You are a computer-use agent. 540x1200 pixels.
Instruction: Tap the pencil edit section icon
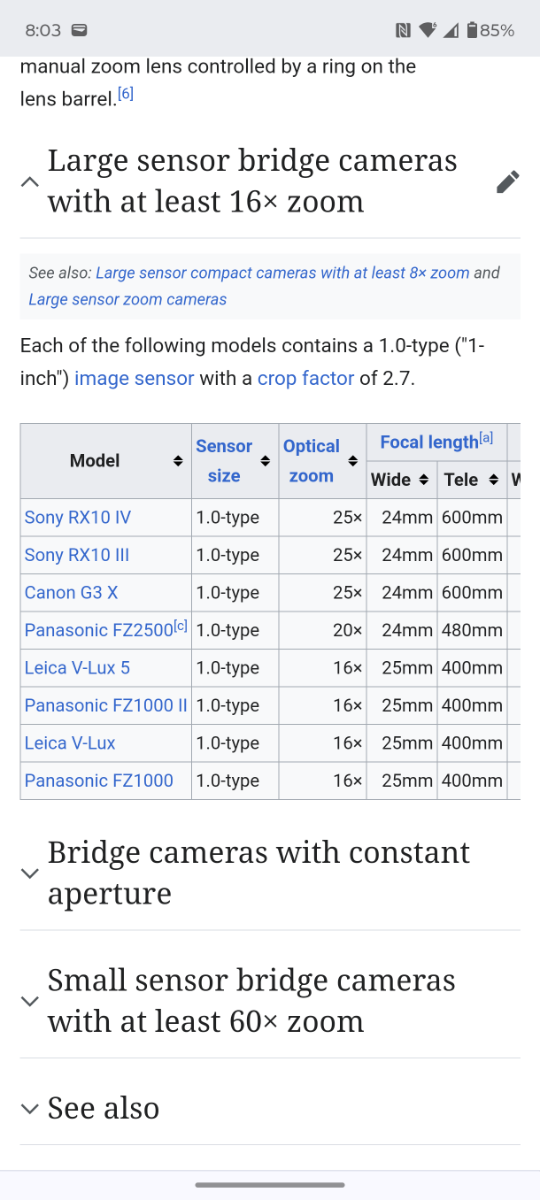tap(507, 182)
